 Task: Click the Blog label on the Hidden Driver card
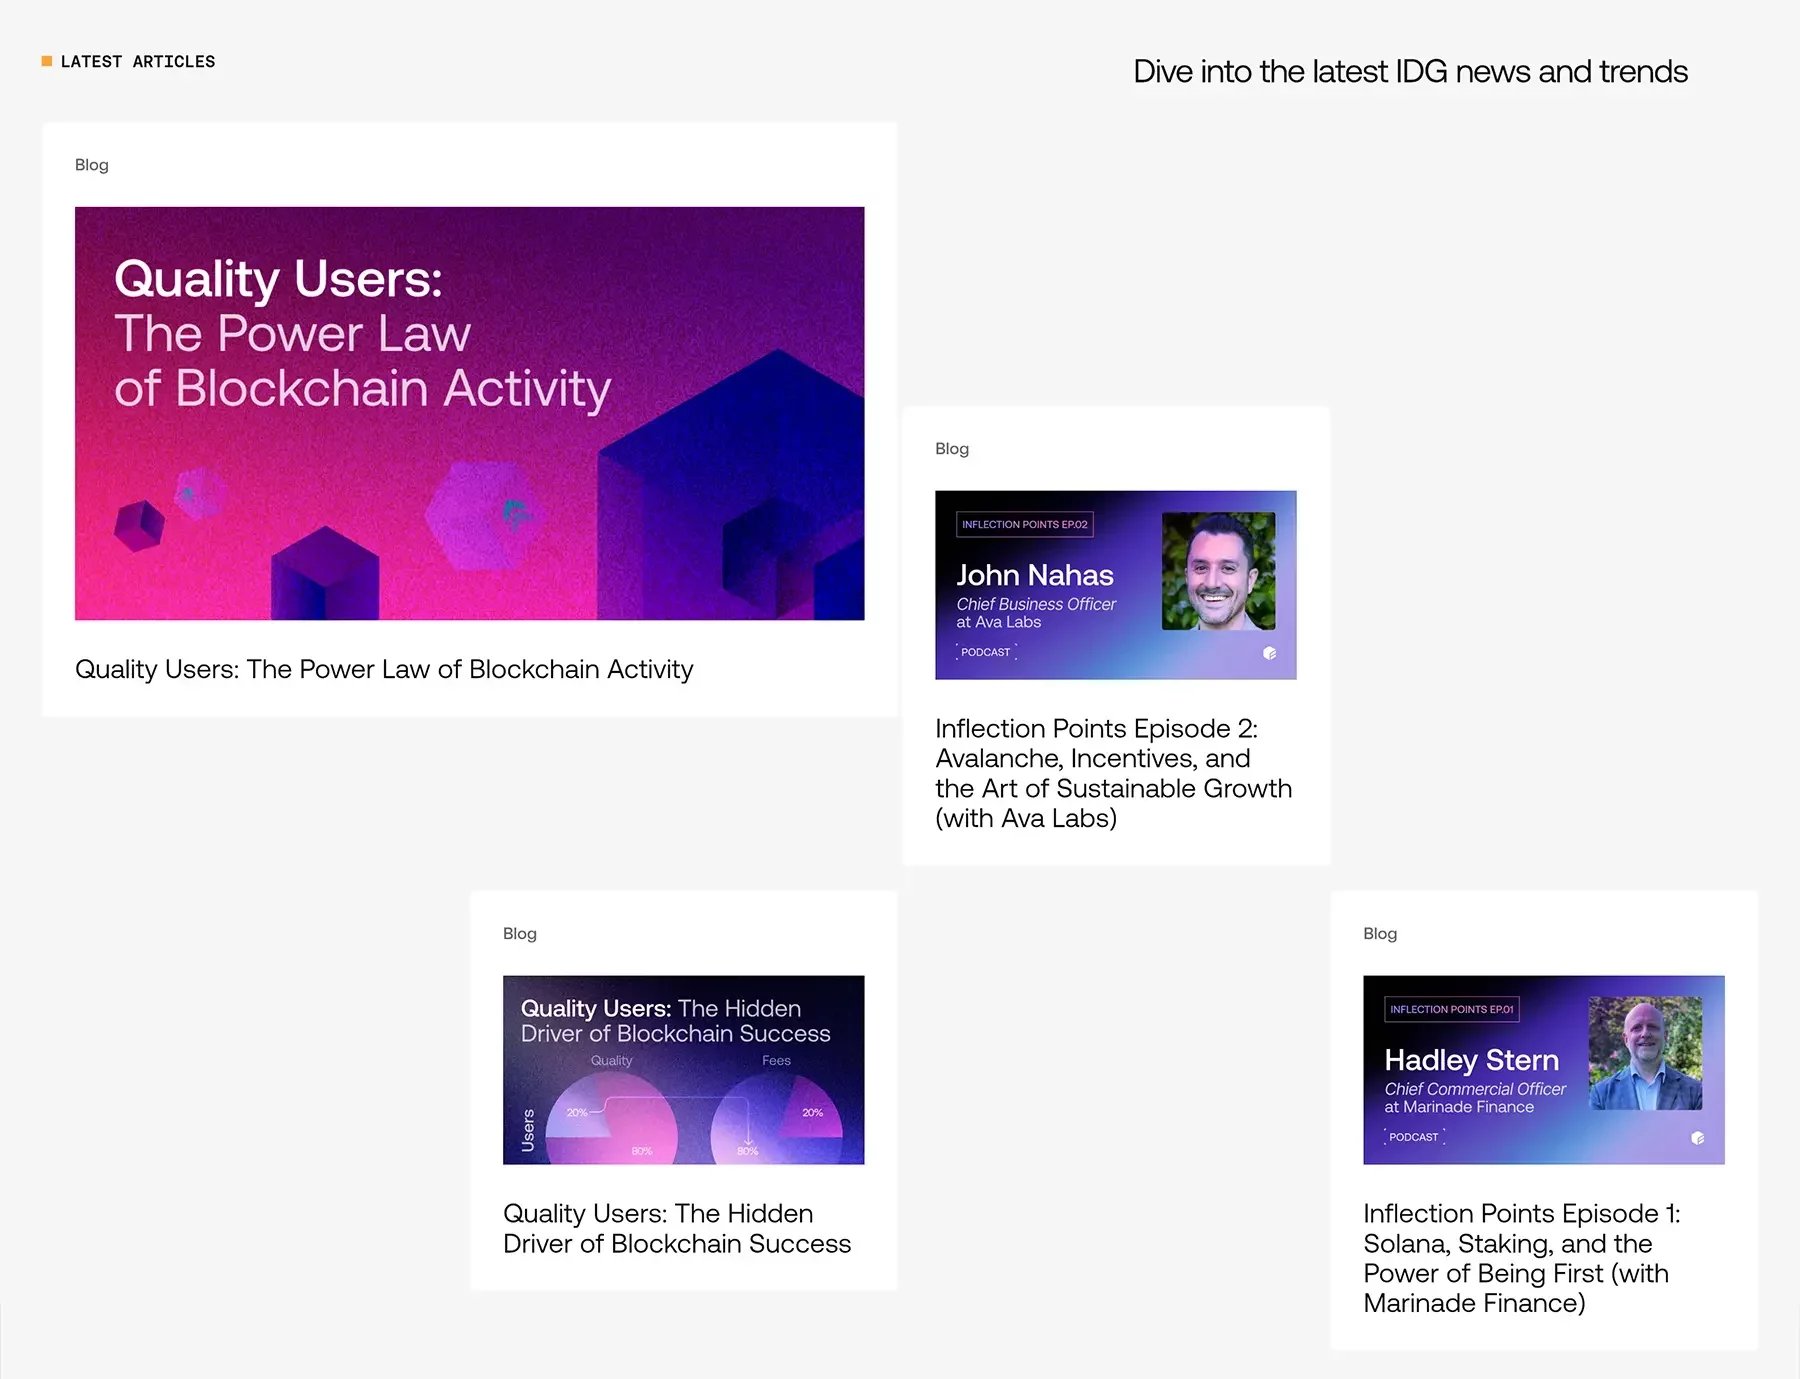(x=520, y=934)
